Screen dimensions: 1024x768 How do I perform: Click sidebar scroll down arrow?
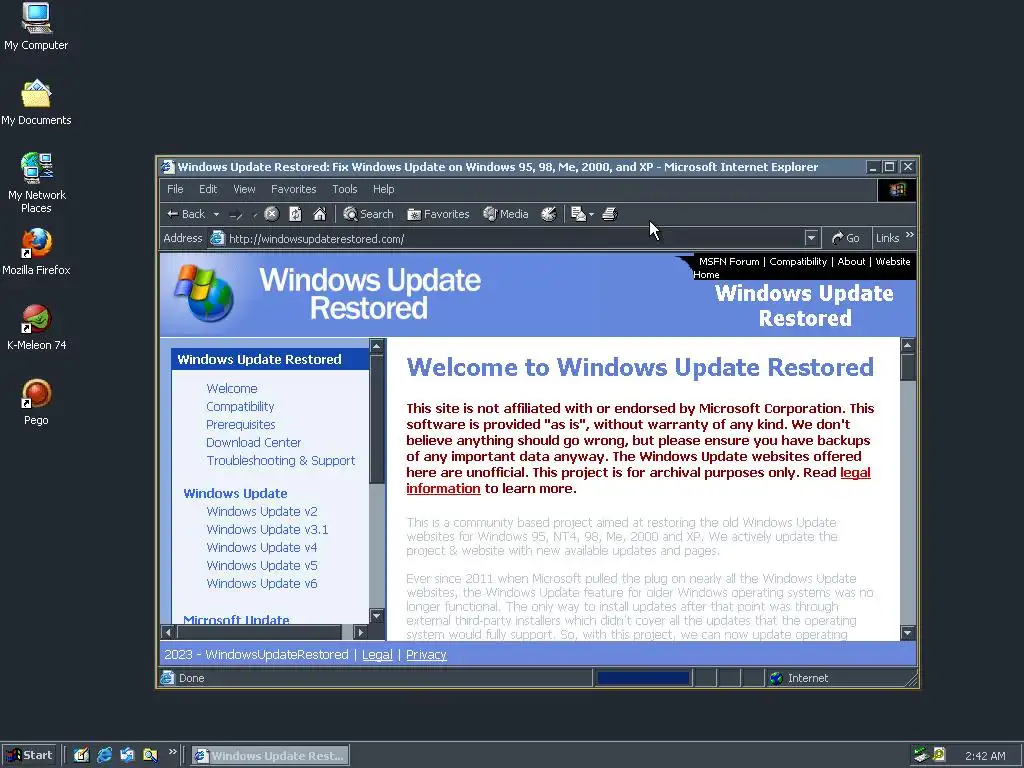click(x=377, y=615)
